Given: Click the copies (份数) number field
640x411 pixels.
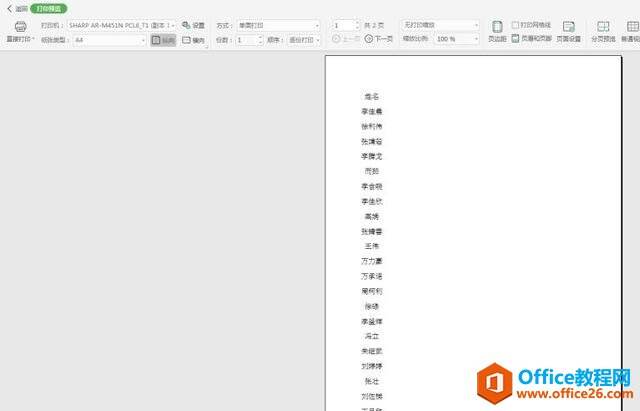Looking at the screenshot, I should coord(246,40).
